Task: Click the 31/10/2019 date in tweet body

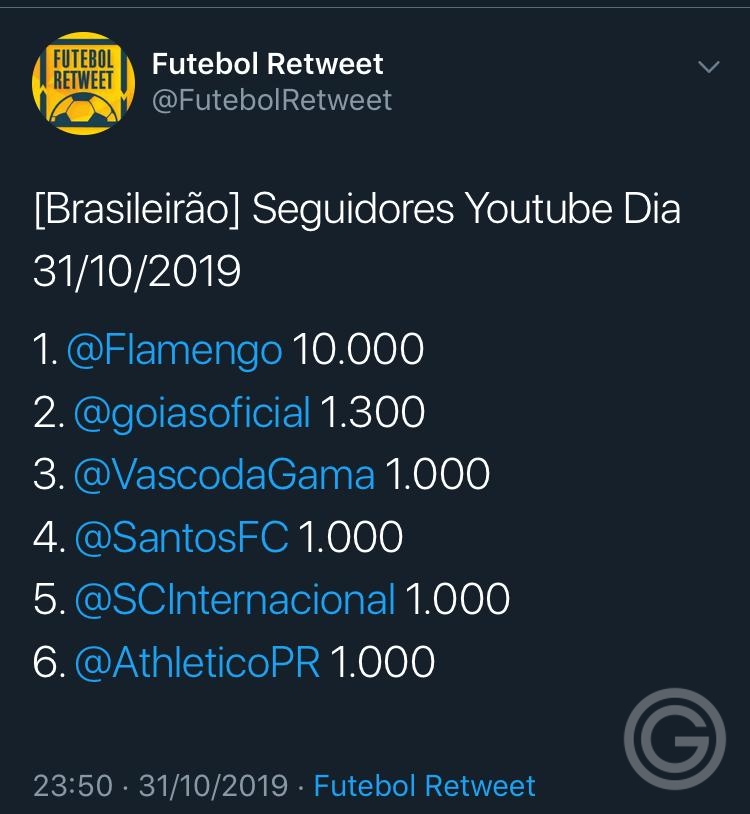Action: click(137, 272)
